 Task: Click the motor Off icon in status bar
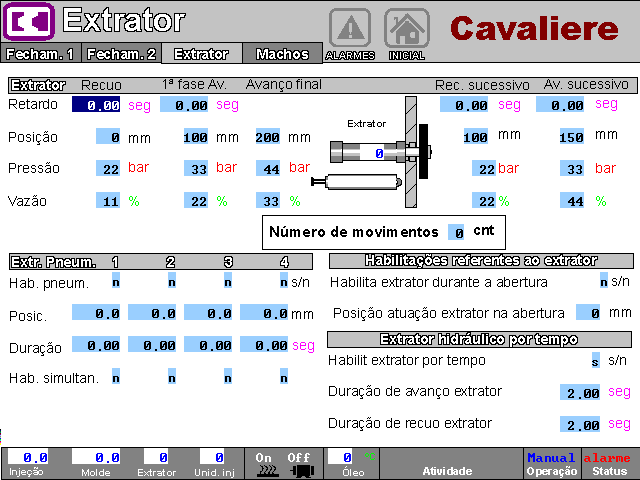pos(298,464)
